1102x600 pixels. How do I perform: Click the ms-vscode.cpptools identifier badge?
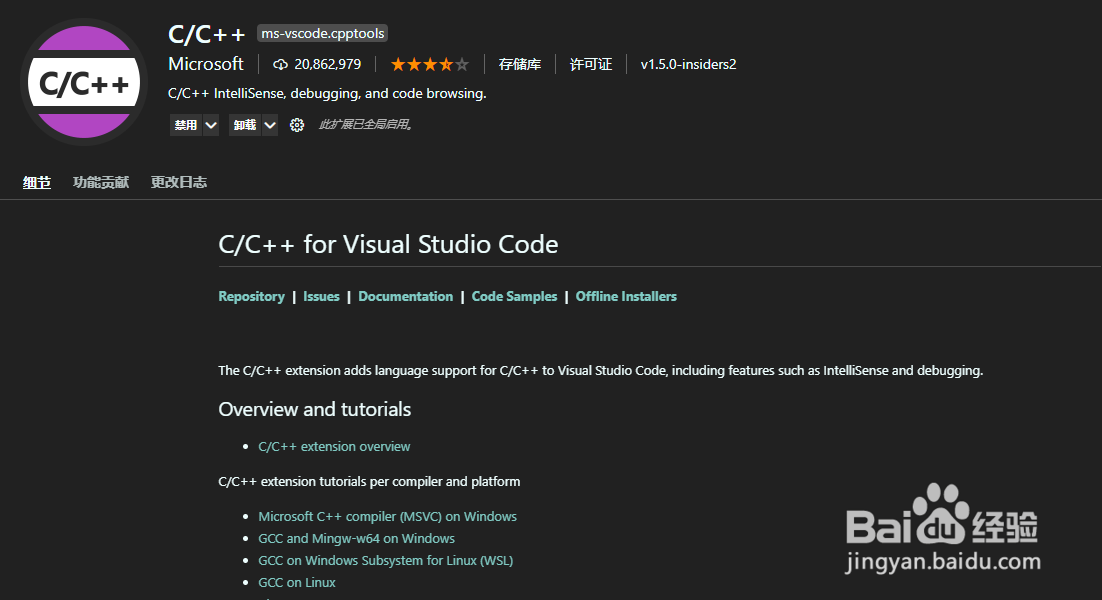[x=322, y=34]
